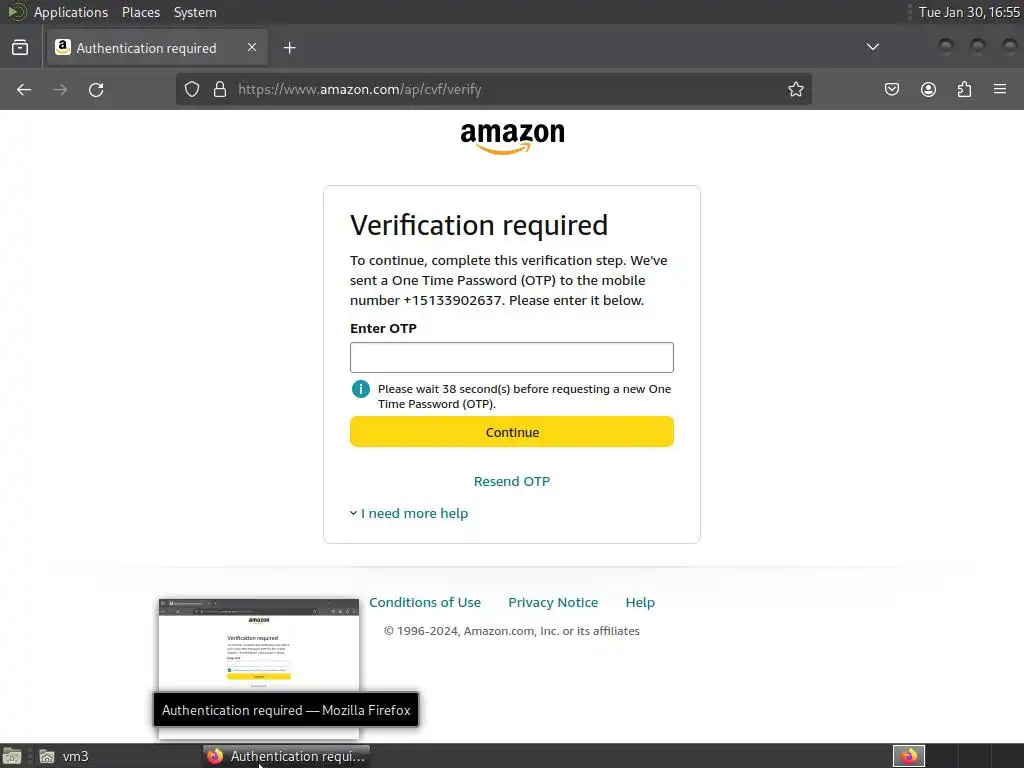Image resolution: width=1024 pixels, height=768 pixels.
Task: Open the Firefox hamburger application menu
Action: (x=1000, y=89)
